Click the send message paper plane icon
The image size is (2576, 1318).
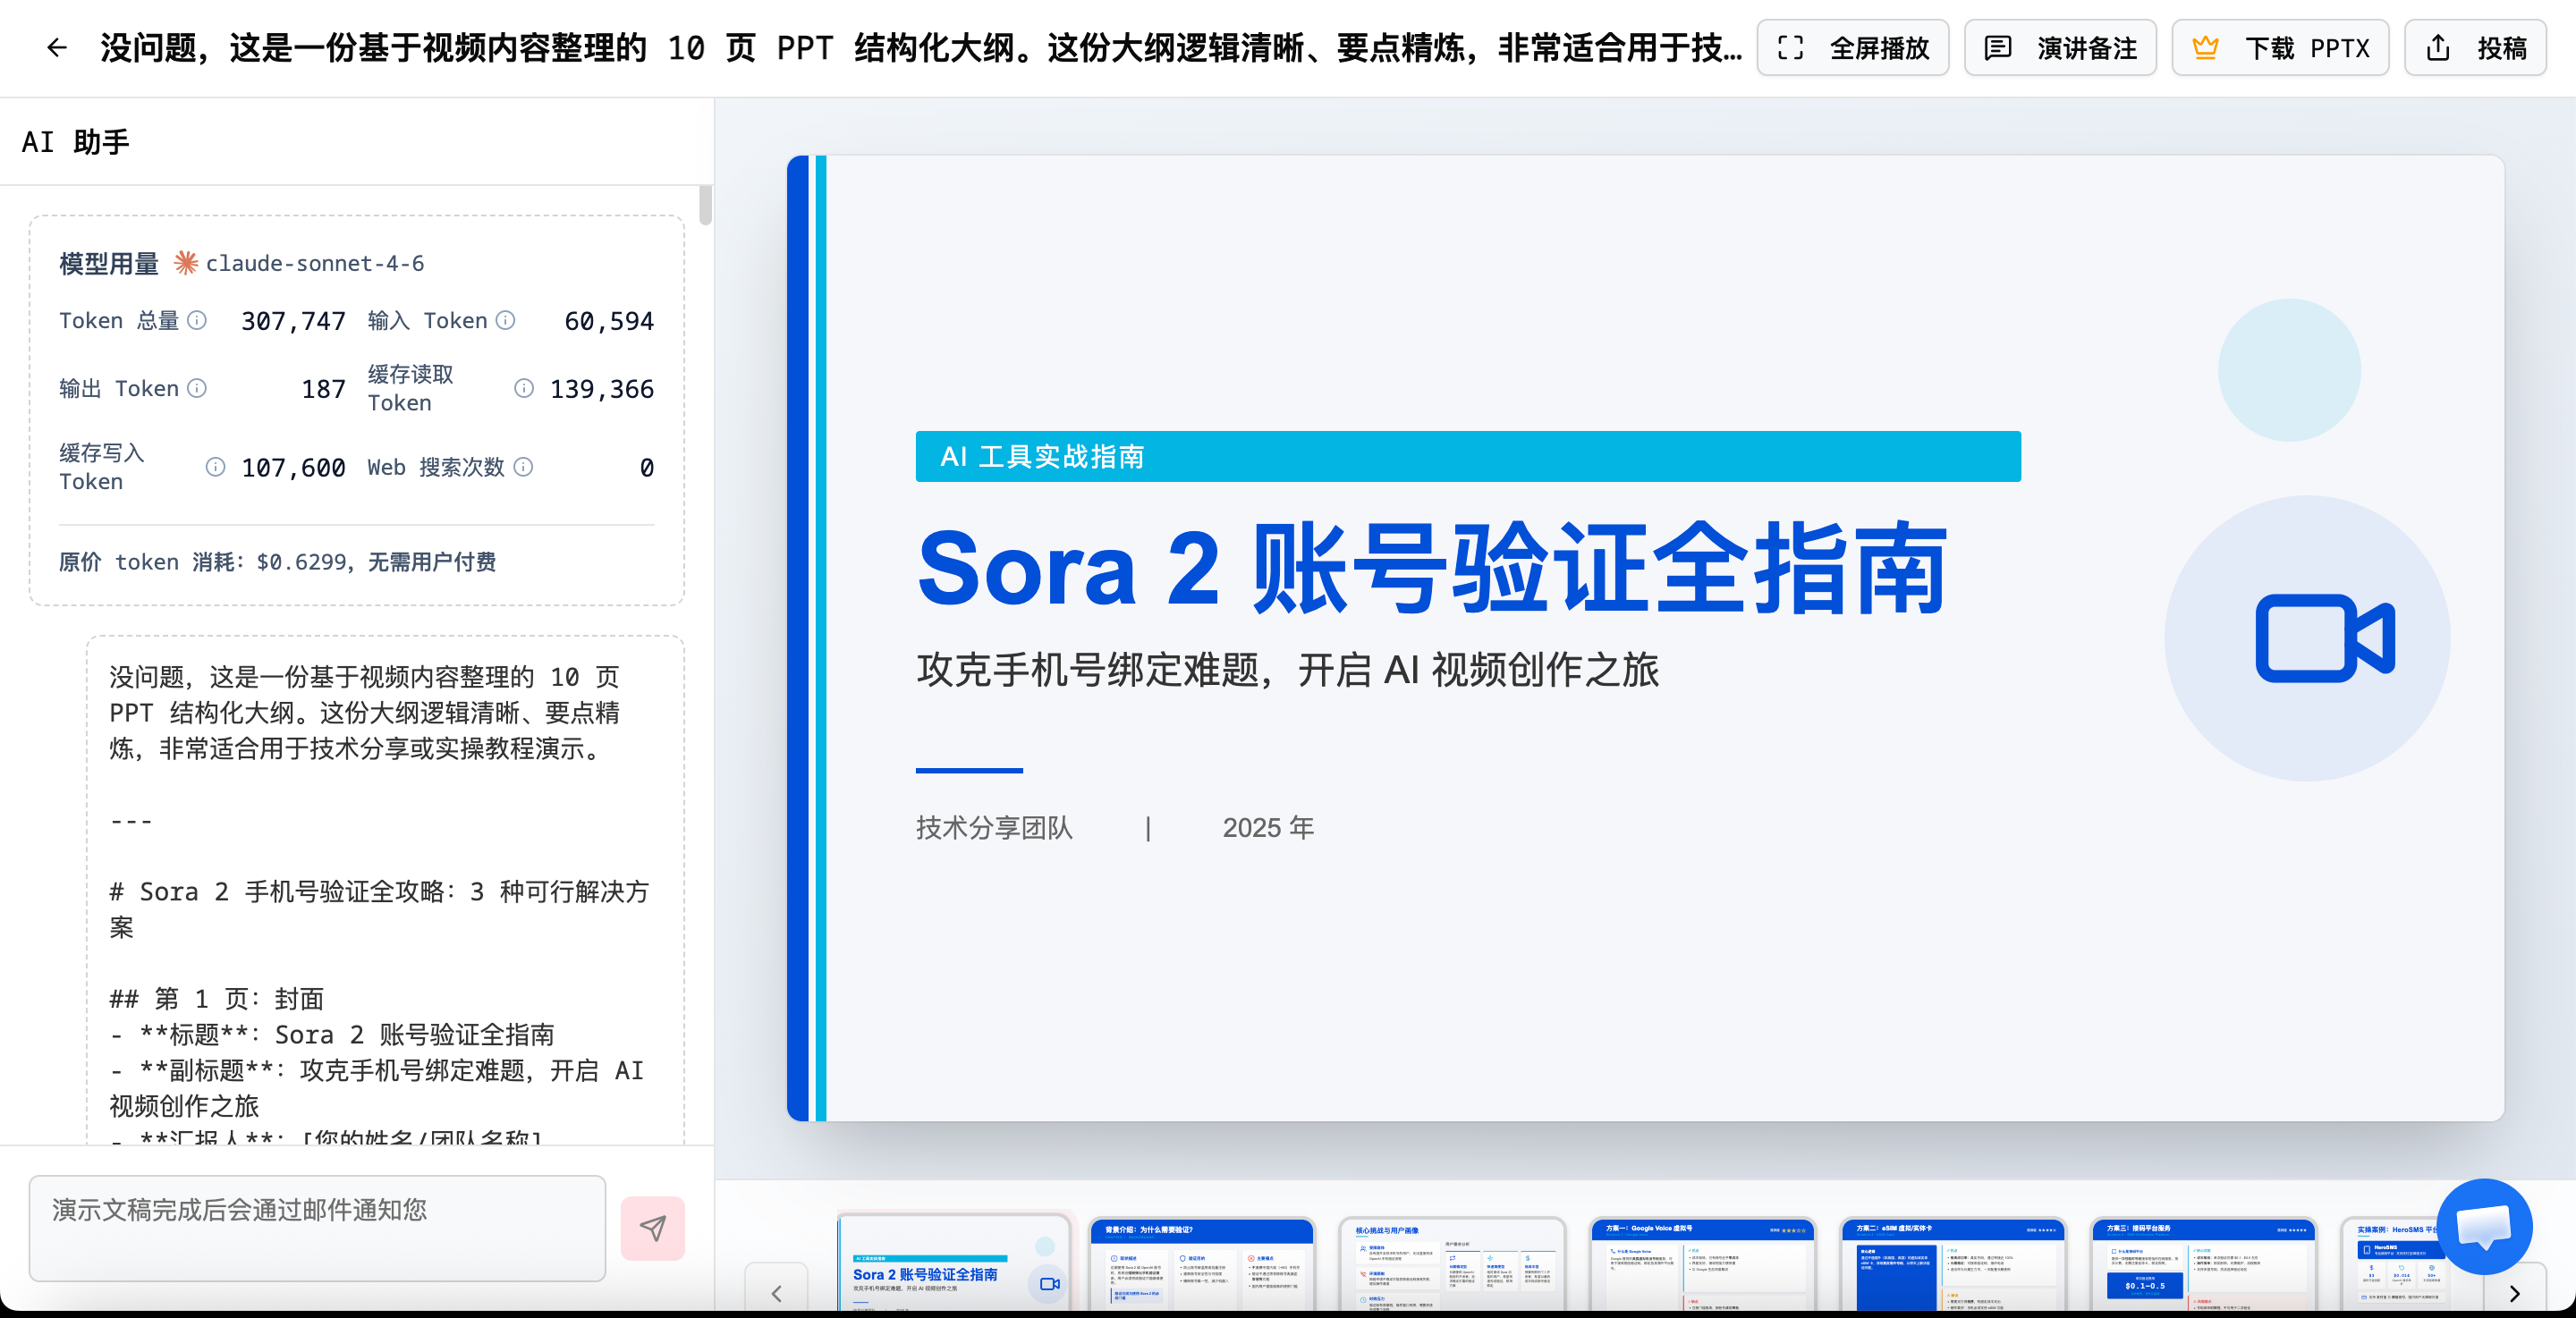click(x=652, y=1227)
